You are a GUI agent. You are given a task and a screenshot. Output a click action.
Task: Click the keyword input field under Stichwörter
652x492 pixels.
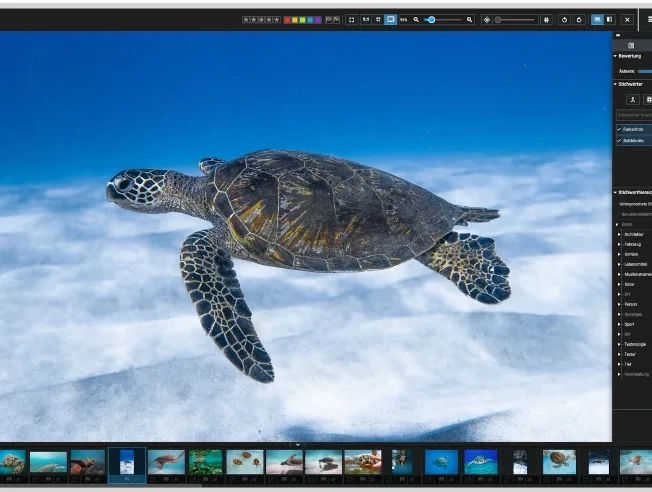pyautogui.click(x=634, y=115)
